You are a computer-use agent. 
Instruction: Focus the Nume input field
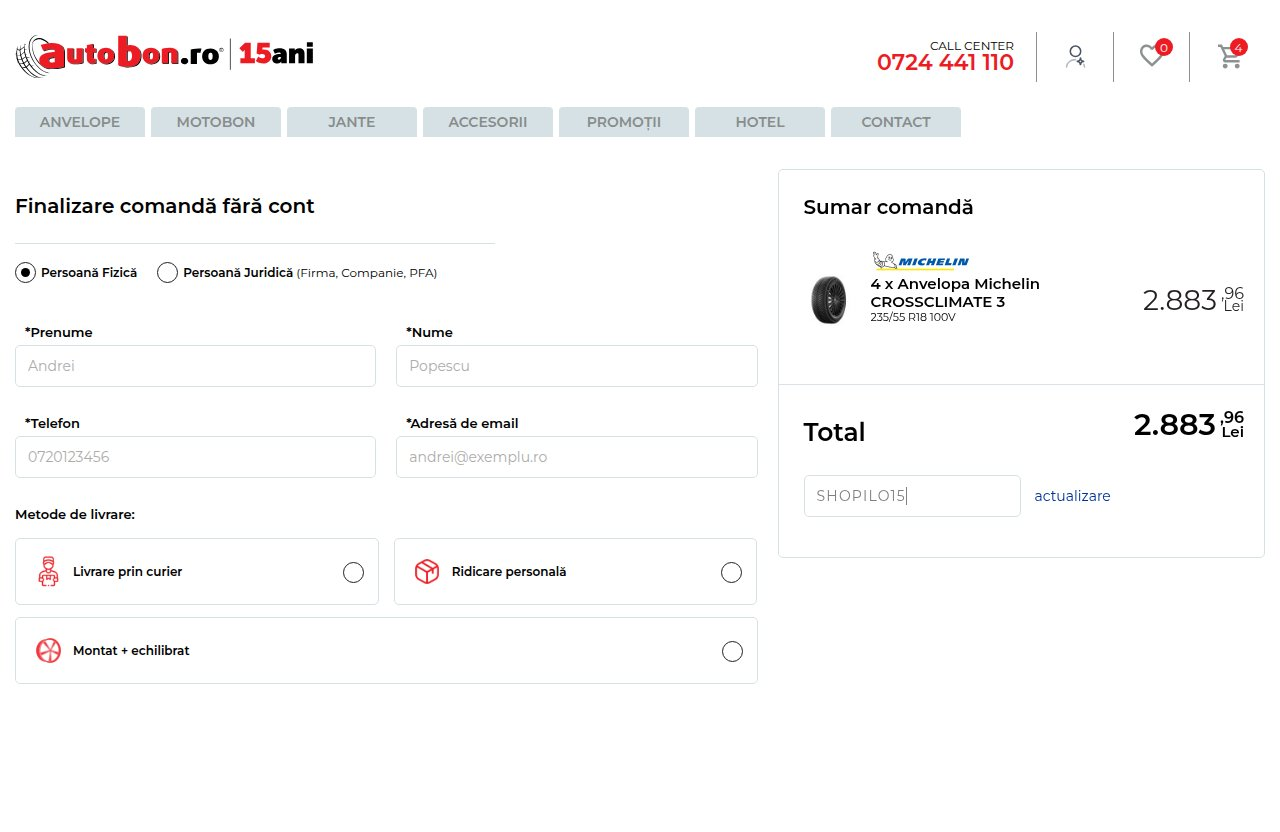(577, 366)
